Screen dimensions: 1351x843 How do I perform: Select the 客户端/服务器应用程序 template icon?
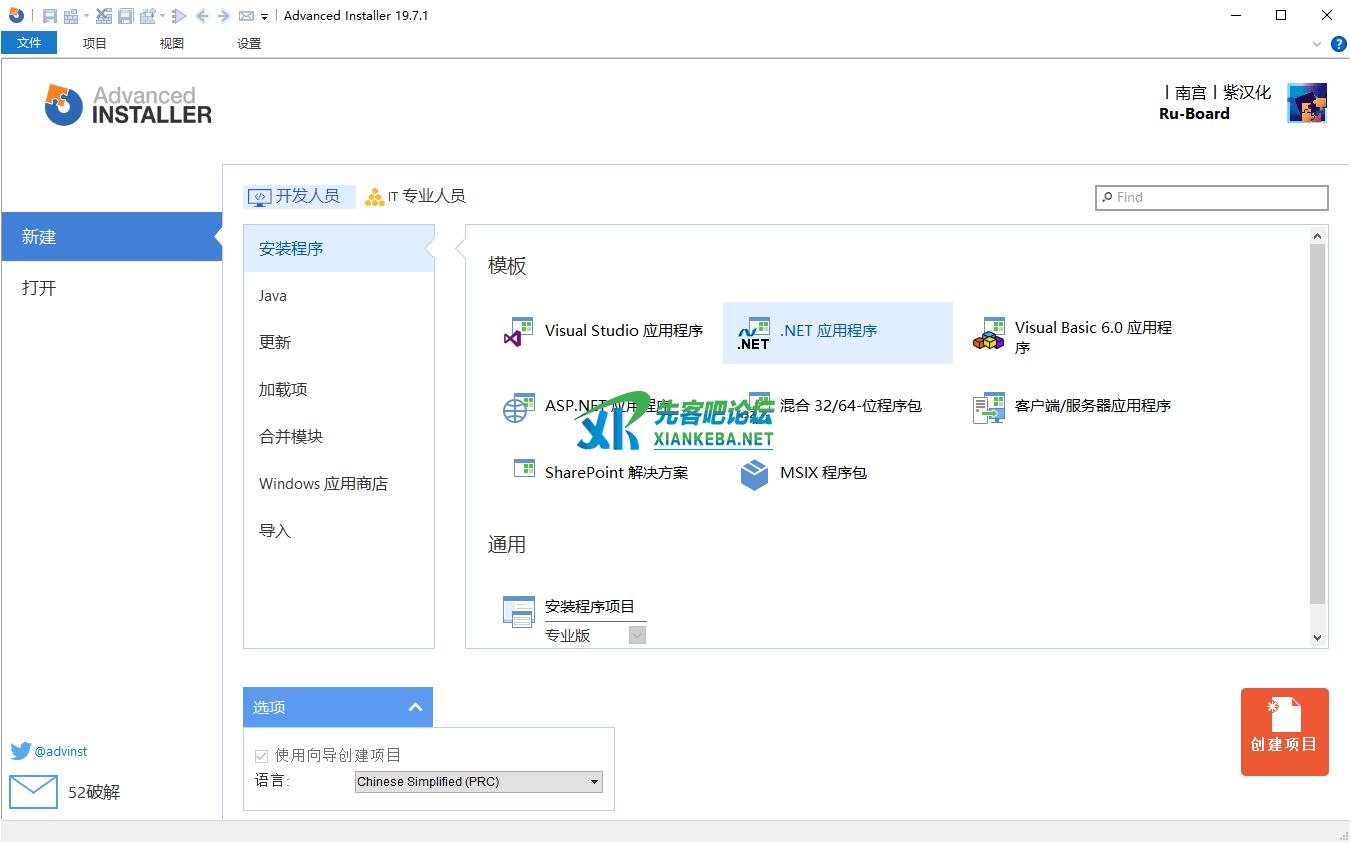(989, 406)
